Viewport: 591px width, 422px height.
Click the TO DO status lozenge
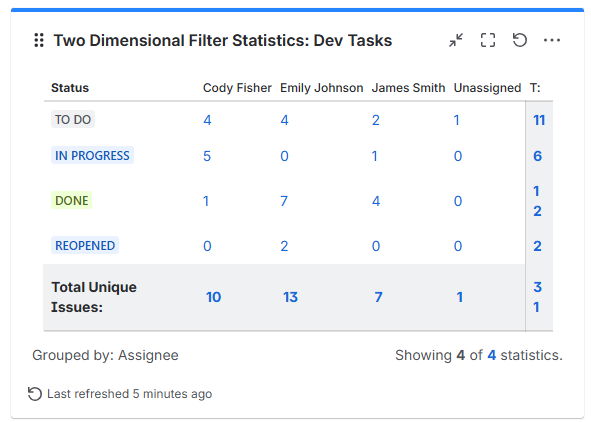pos(73,119)
